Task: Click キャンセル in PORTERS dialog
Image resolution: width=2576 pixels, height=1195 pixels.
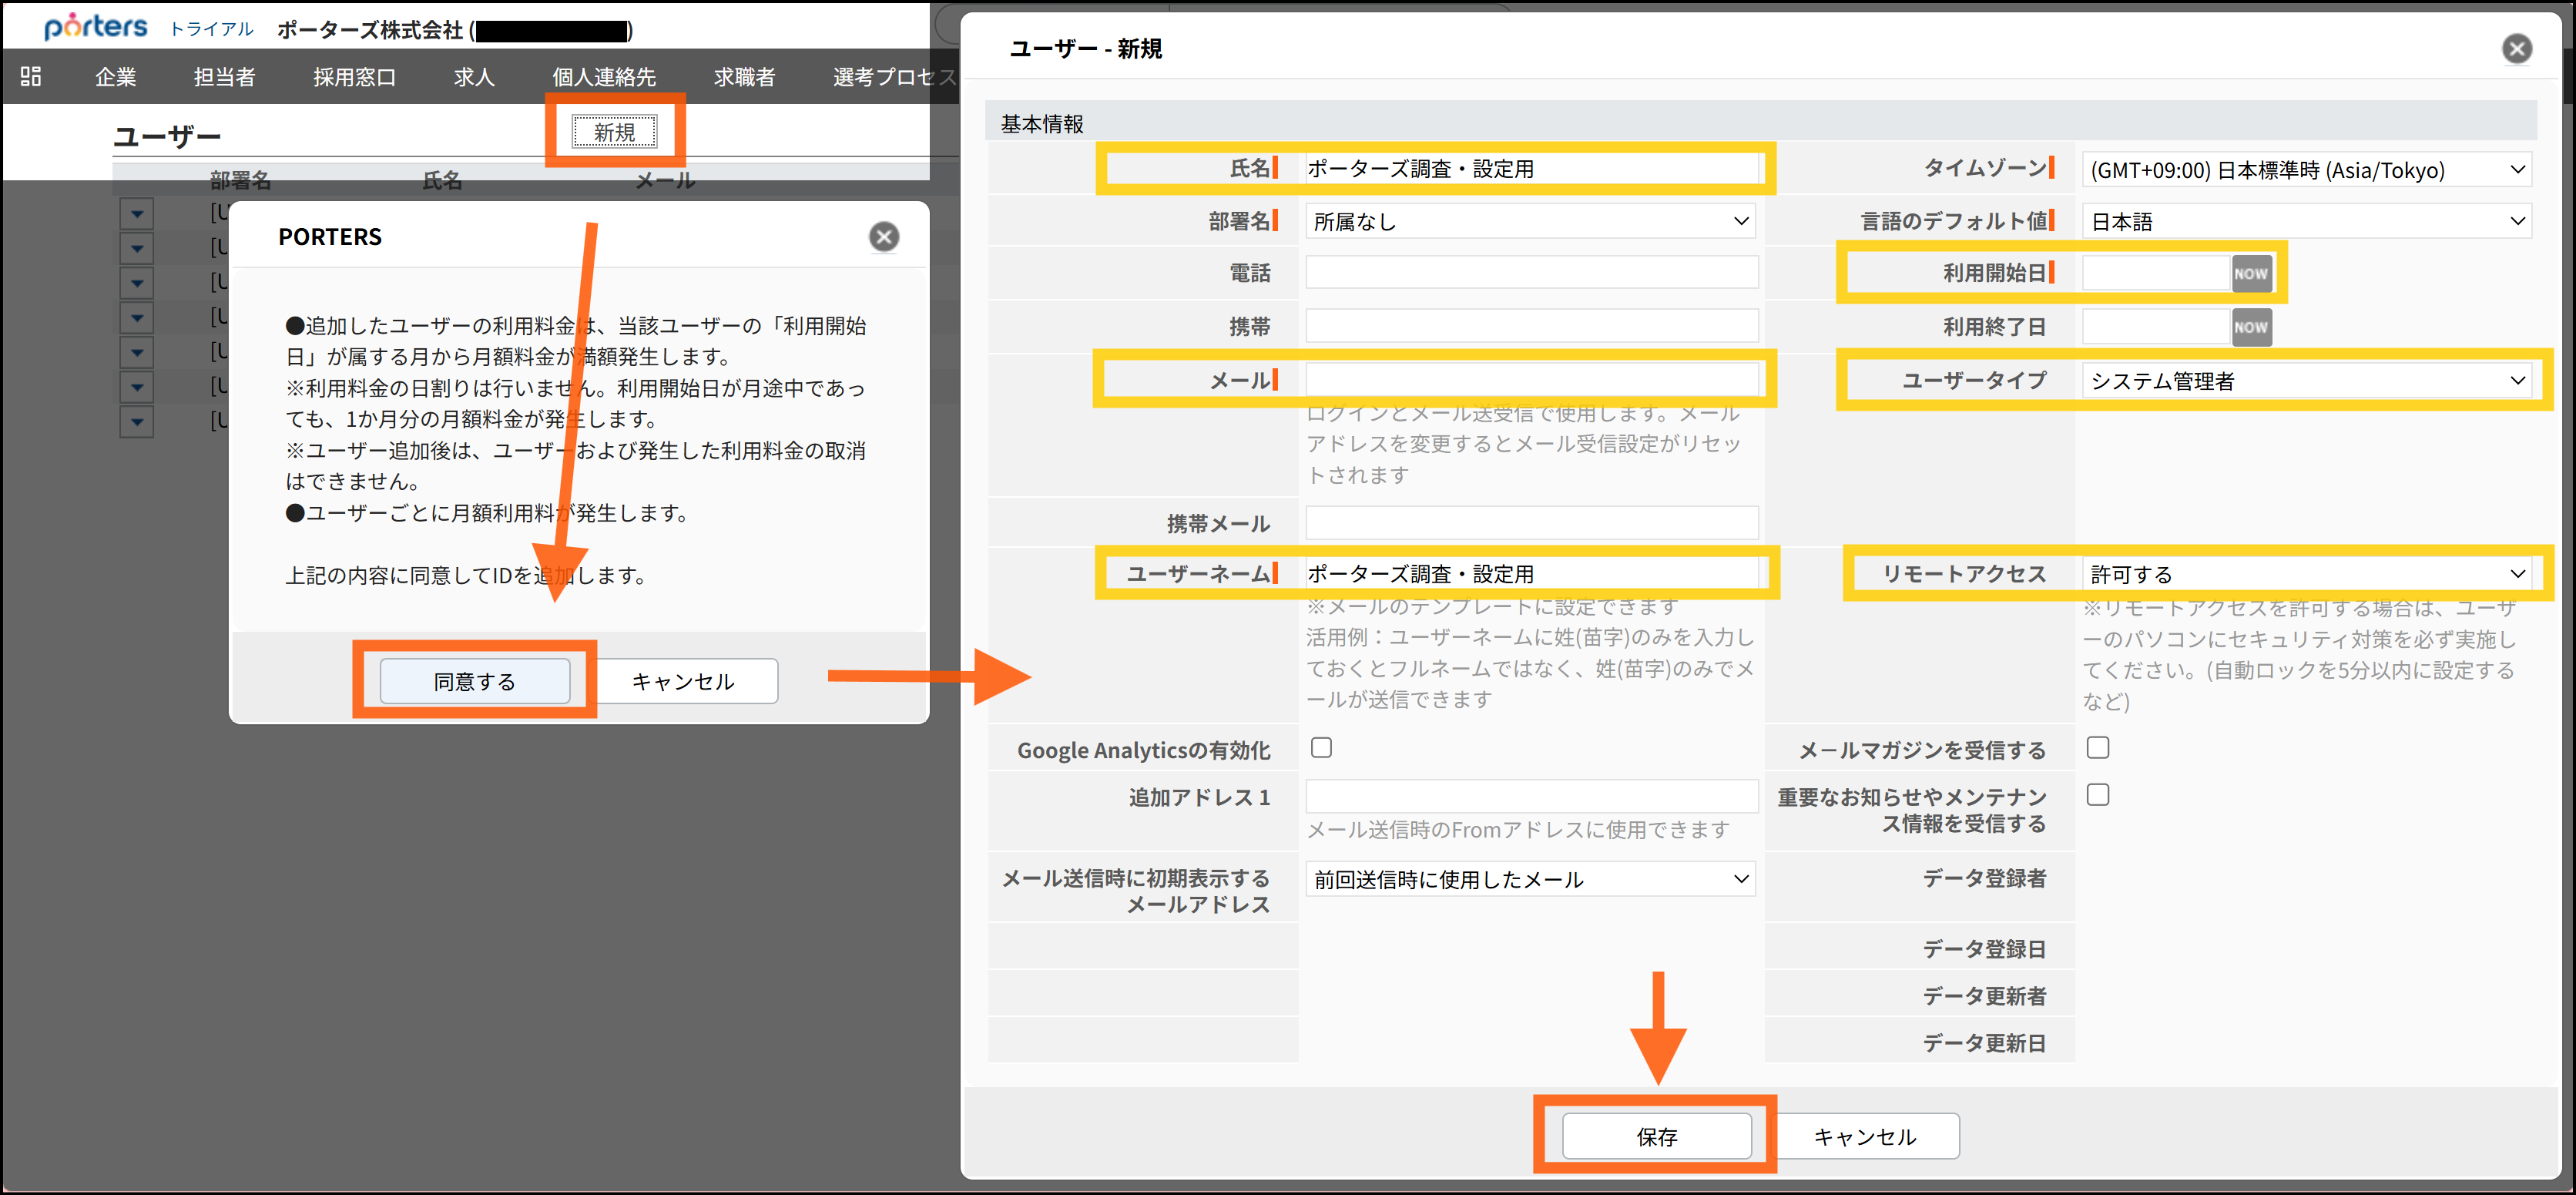Action: coord(683,681)
